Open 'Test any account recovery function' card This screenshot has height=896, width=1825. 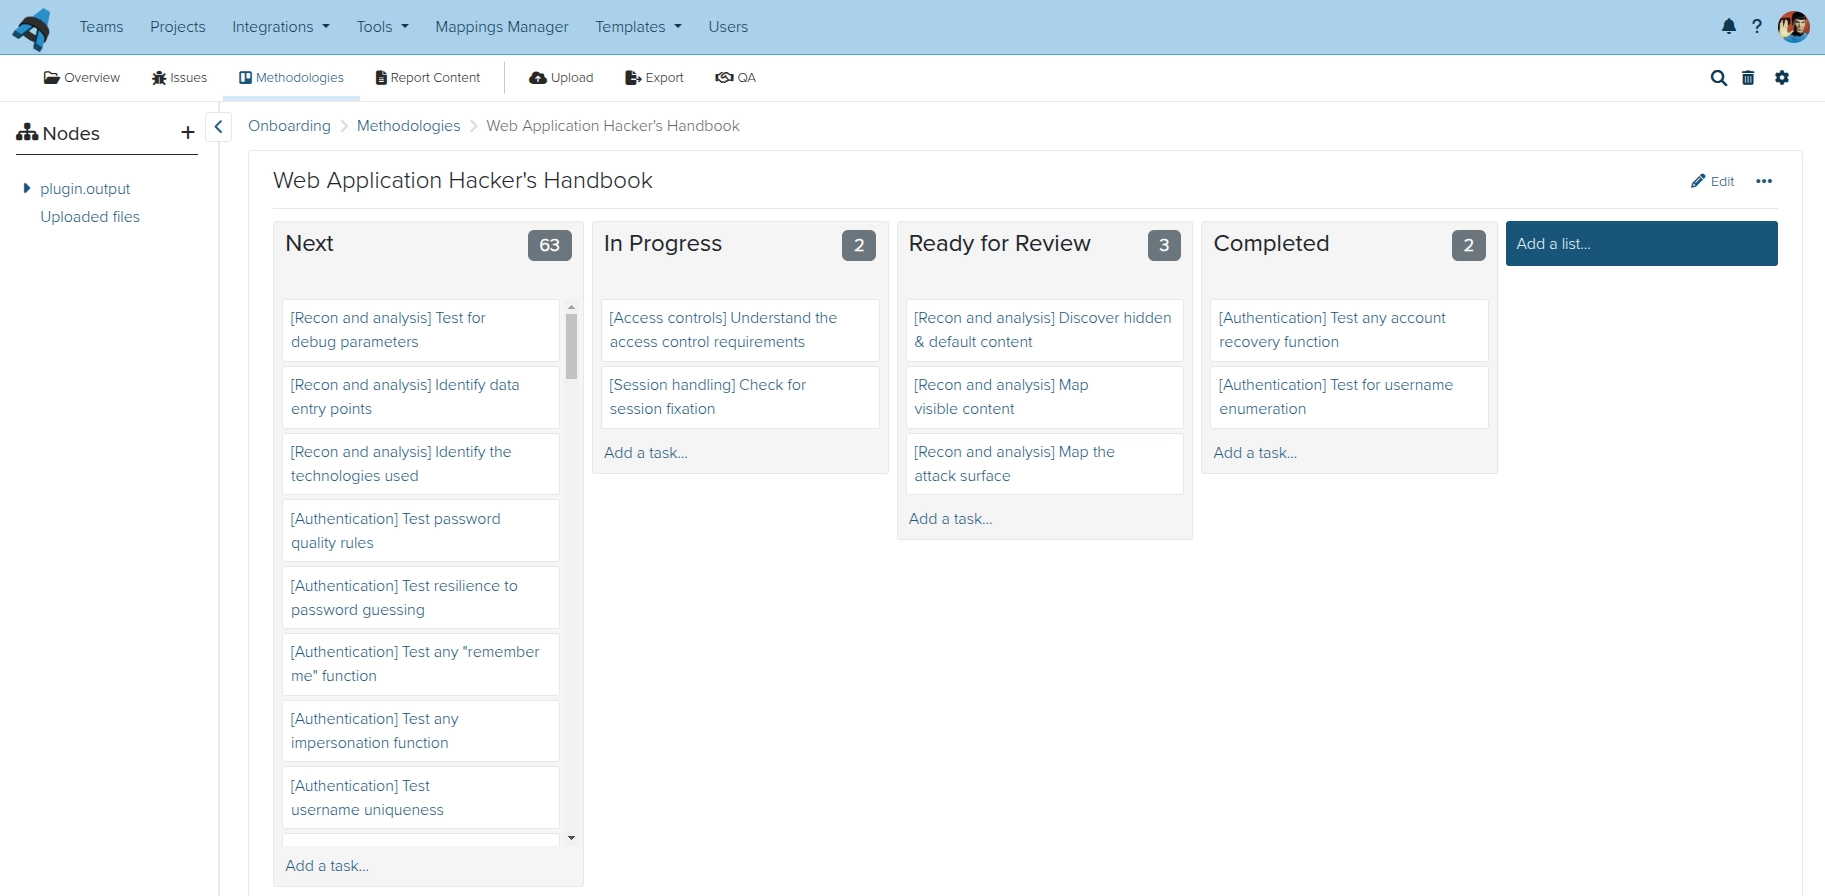[1349, 330]
